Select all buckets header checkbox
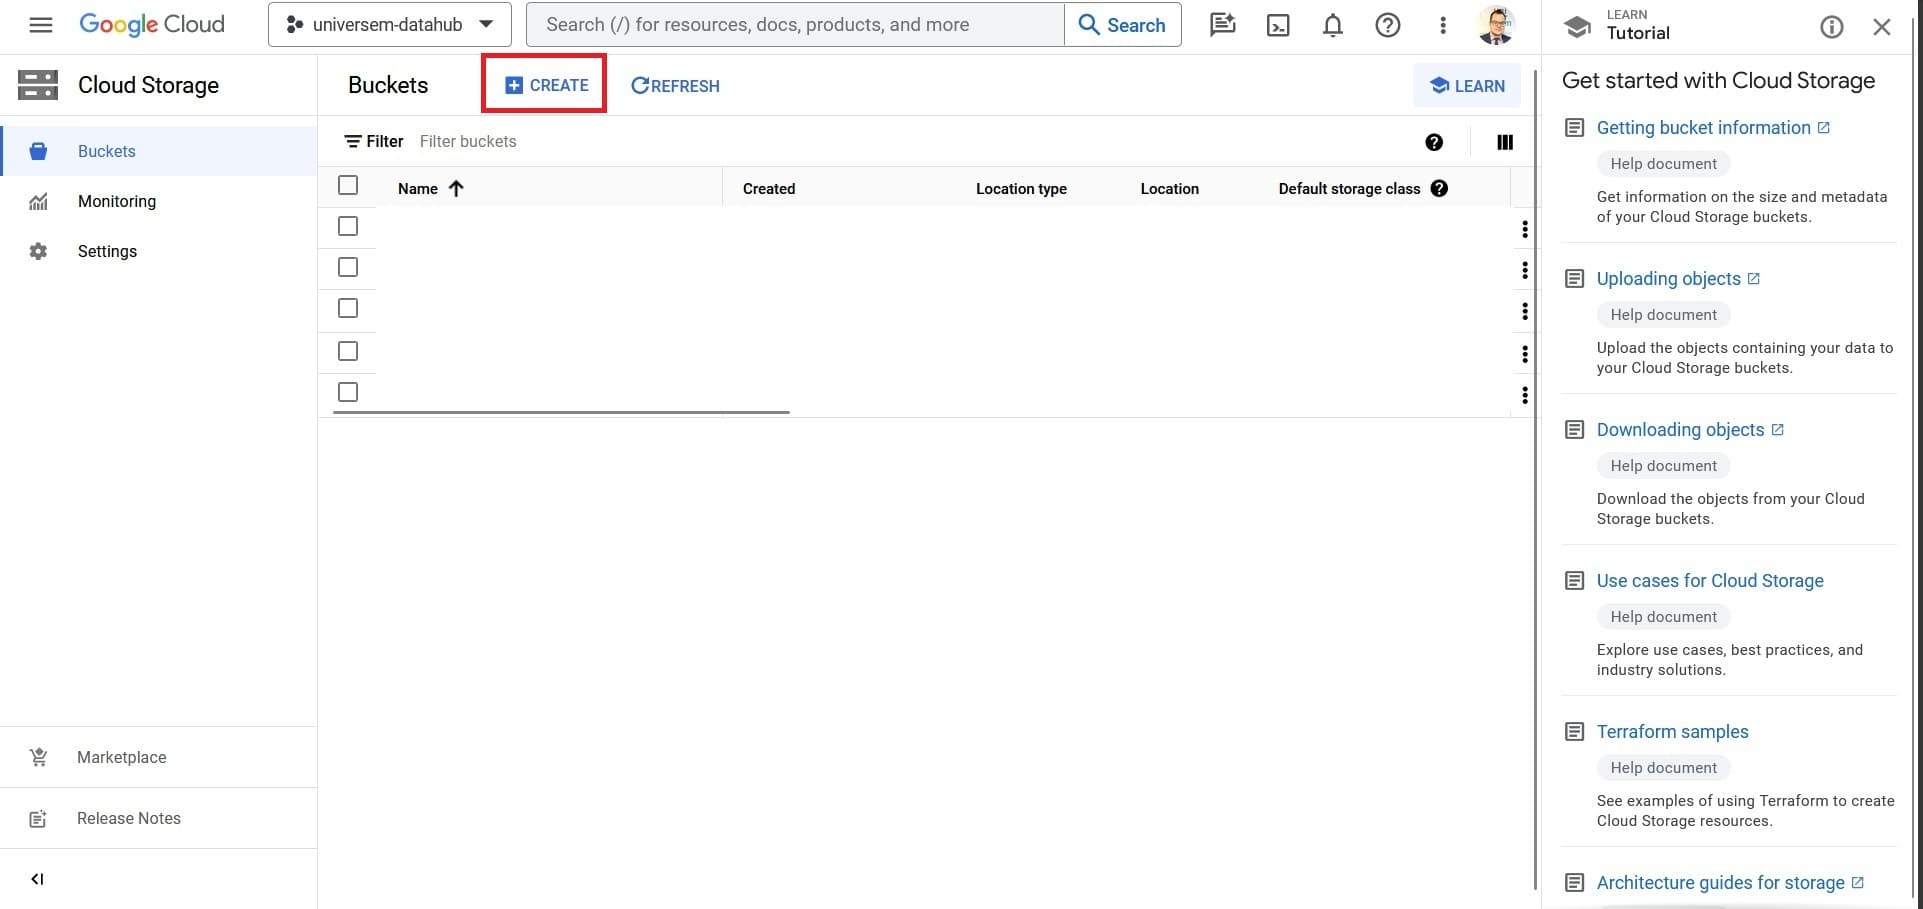The width and height of the screenshot is (1923, 909). point(348,185)
